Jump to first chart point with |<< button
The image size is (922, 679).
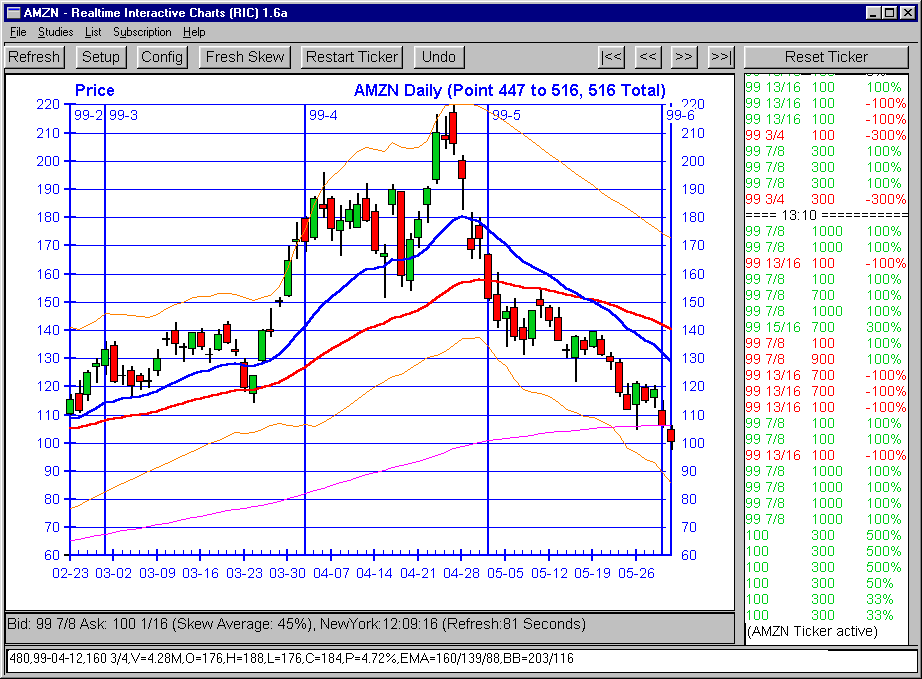click(612, 57)
